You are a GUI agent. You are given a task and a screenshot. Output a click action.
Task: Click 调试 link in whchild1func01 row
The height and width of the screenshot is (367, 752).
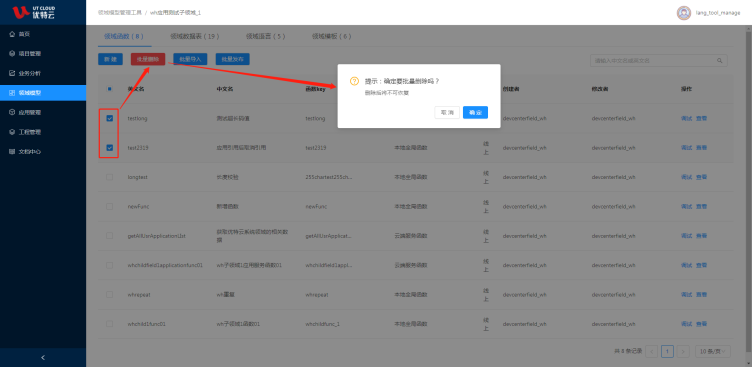686,324
